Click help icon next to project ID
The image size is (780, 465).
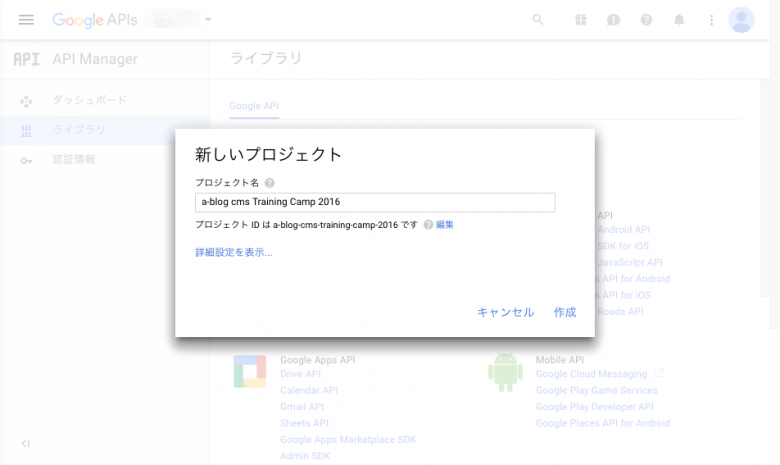tap(428, 225)
